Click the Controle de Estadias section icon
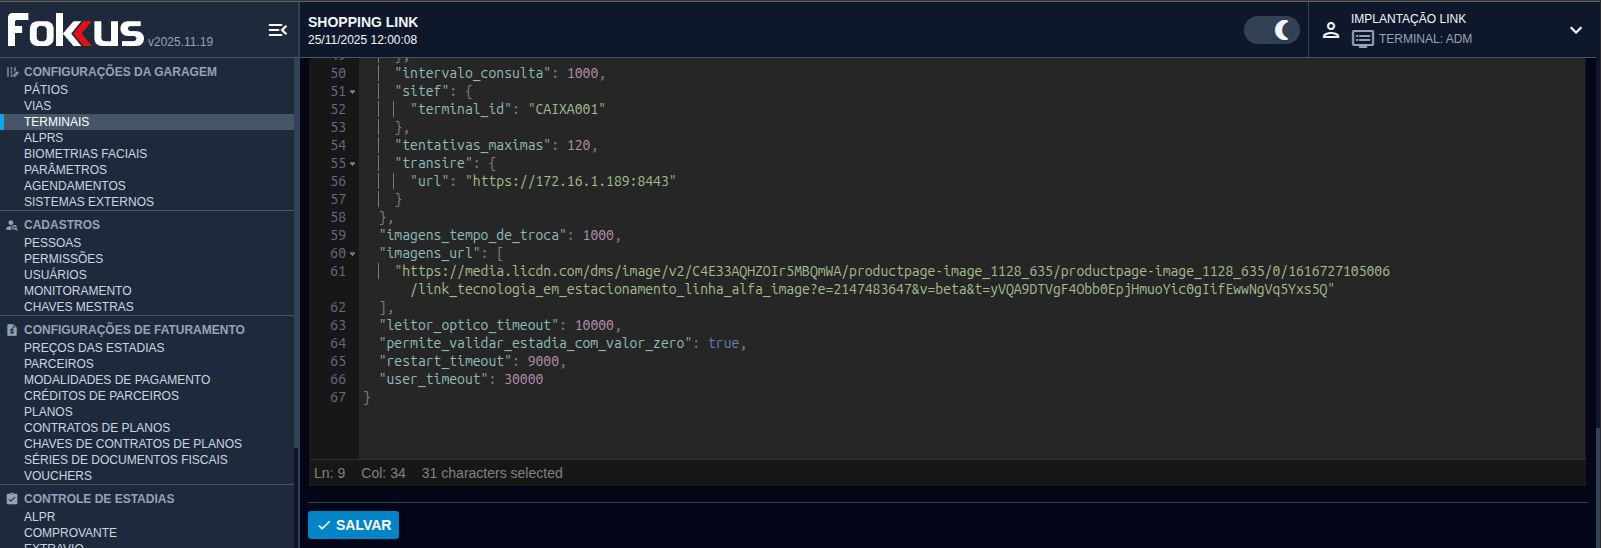Screen dimensions: 1601x548 tap(12, 499)
